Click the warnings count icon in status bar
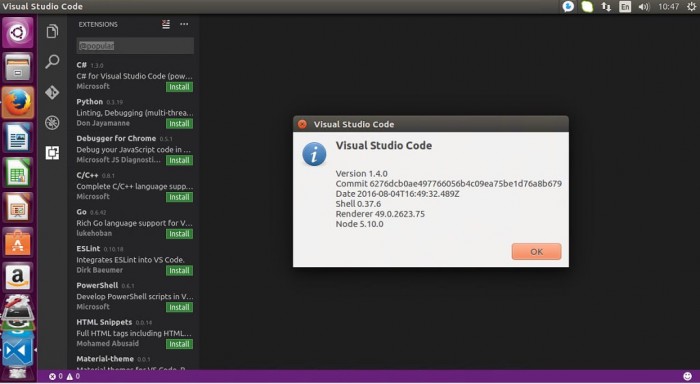Image resolution: width=700 pixels, height=384 pixels. click(70, 376)
